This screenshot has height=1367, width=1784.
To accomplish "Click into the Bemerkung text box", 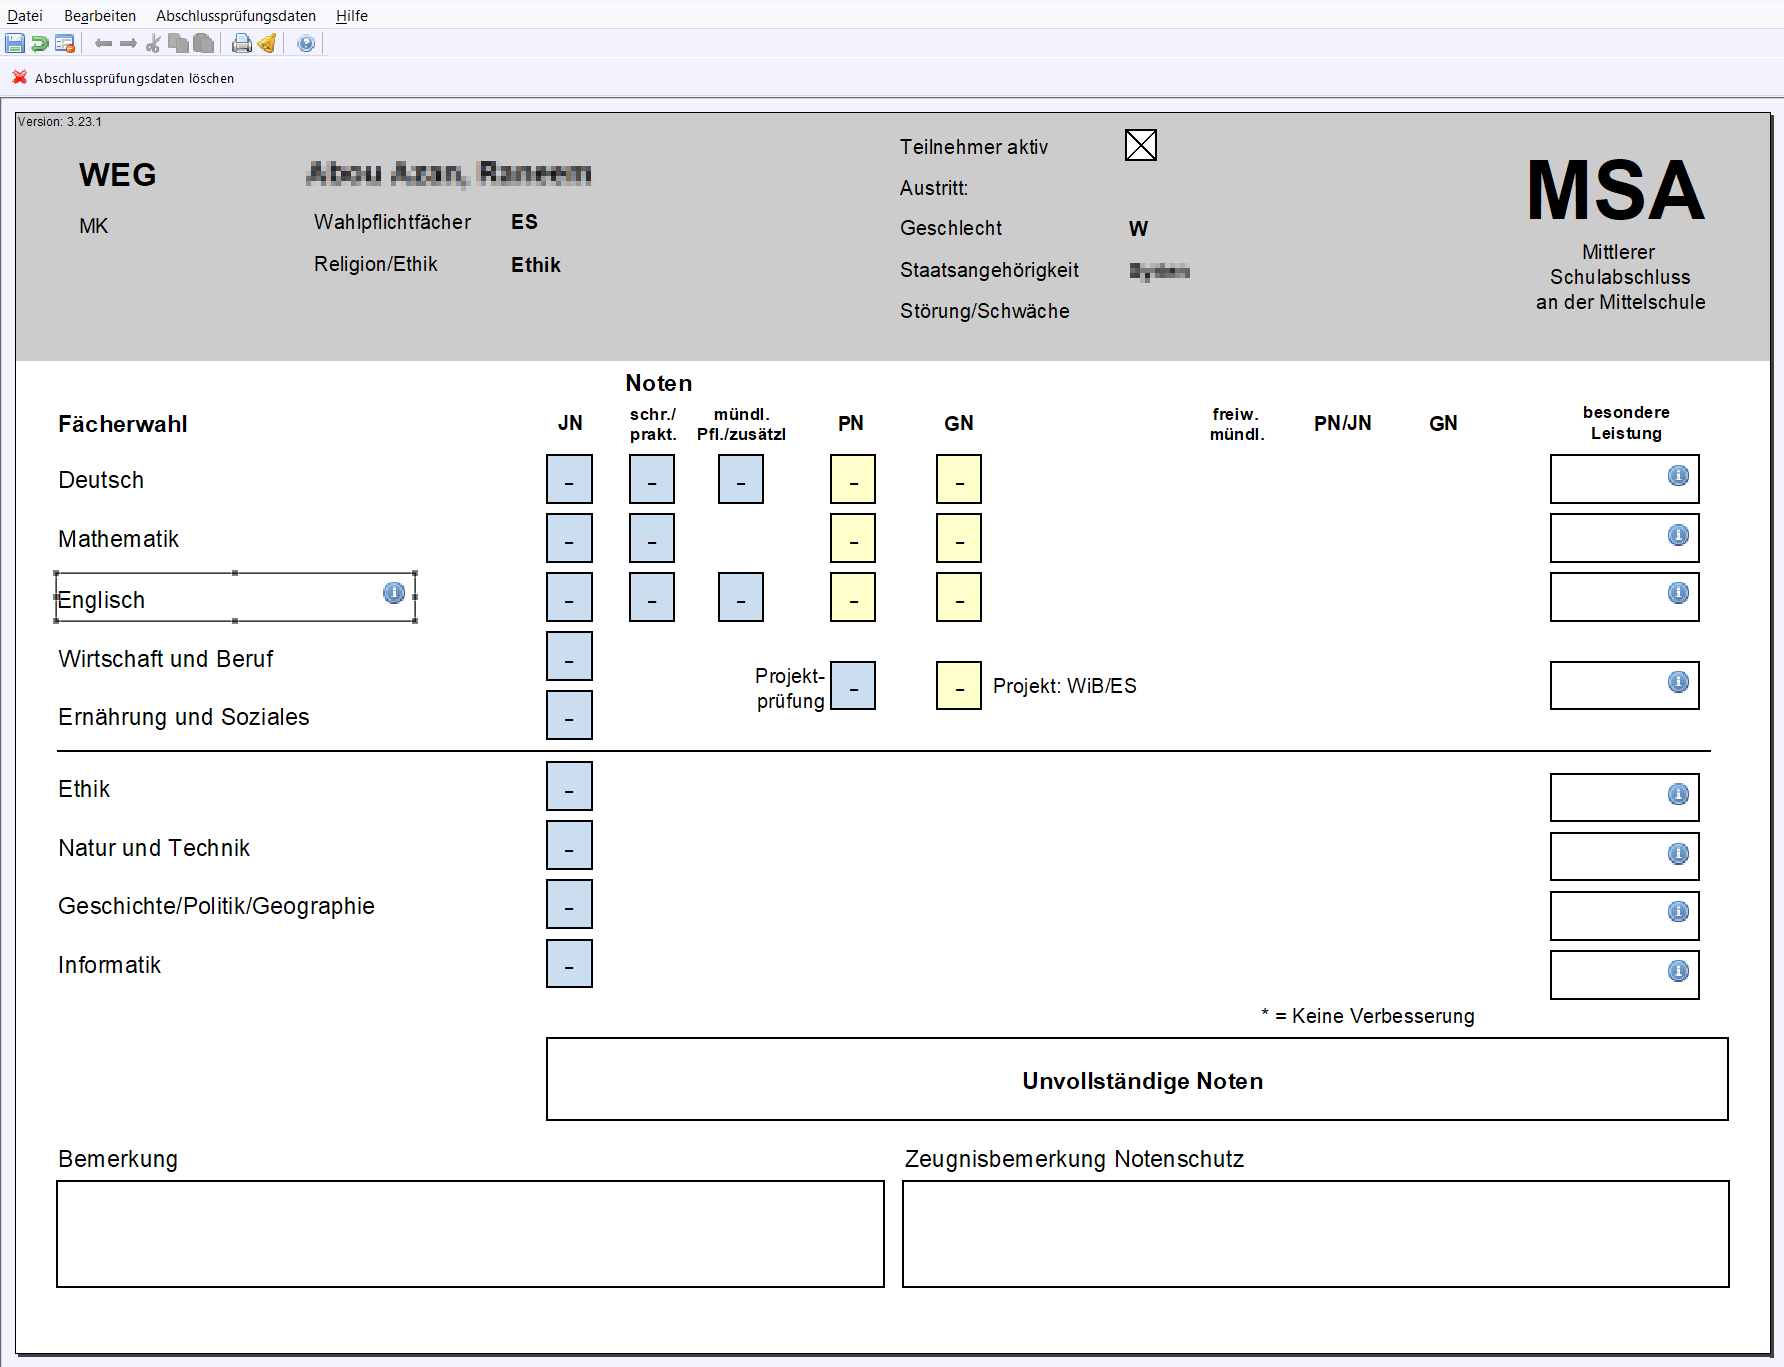I will (x=470, y=1234).
